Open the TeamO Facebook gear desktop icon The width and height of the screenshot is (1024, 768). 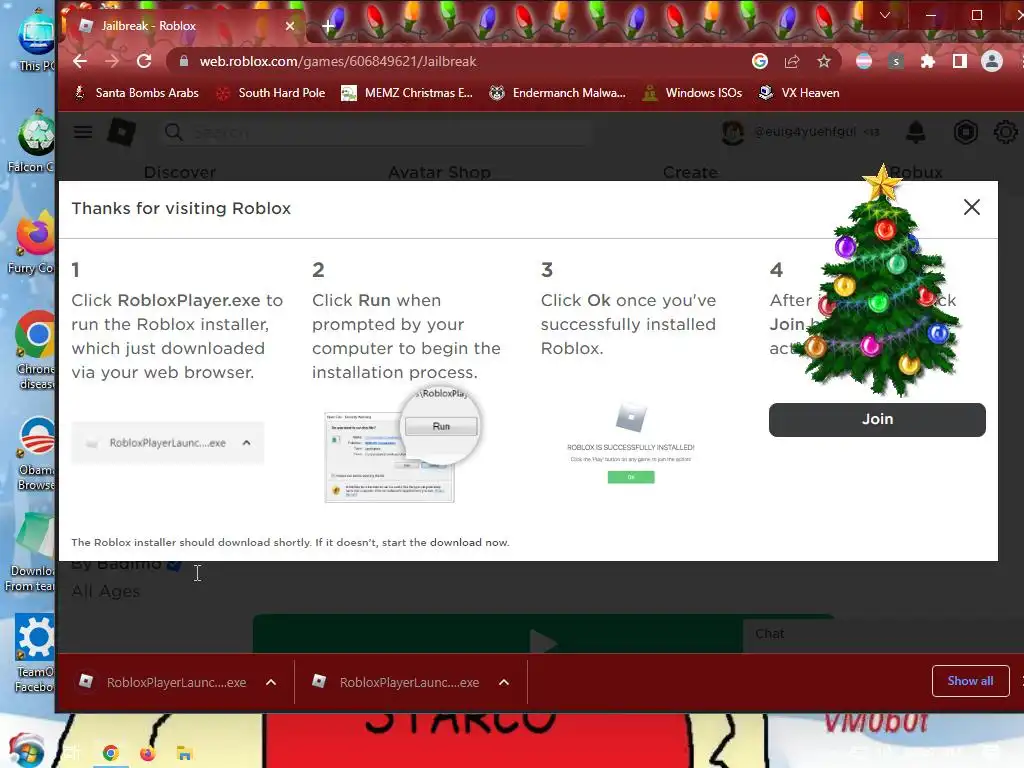pyautogui.click(x=34, y=653)
